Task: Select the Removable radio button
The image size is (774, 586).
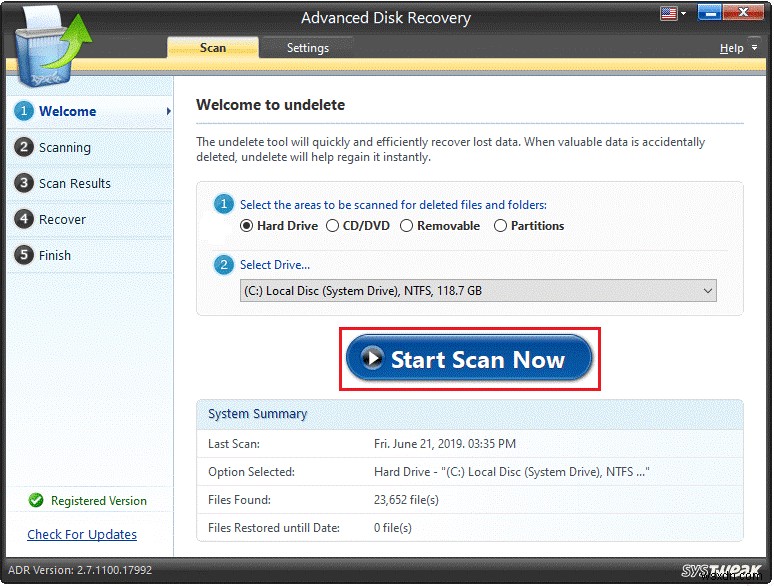Action: [x=406, y=226]
